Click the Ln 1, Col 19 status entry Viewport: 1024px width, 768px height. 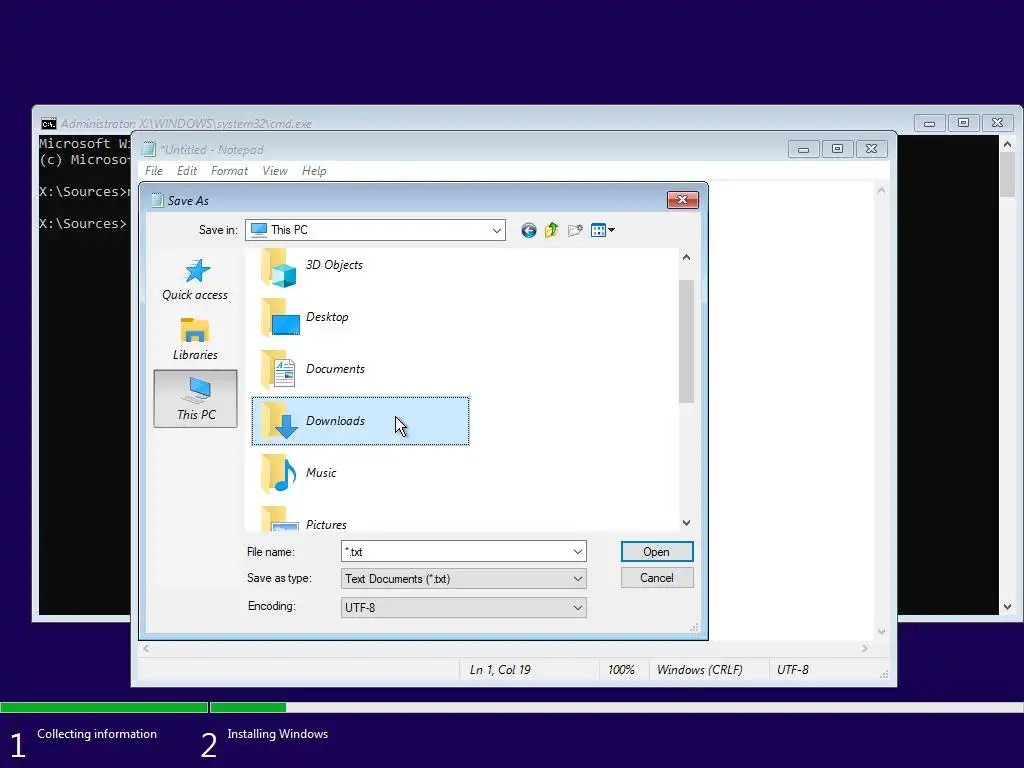click(500, 670)
